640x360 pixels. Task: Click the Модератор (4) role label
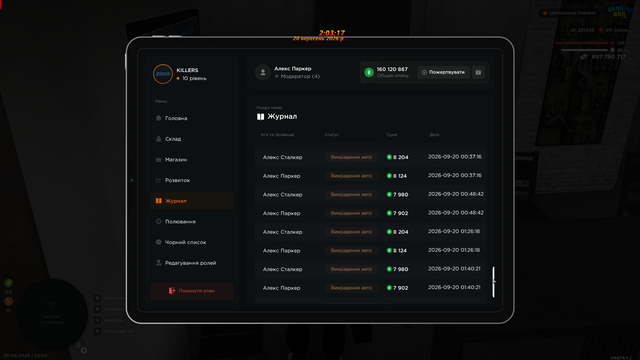[300, 76]
